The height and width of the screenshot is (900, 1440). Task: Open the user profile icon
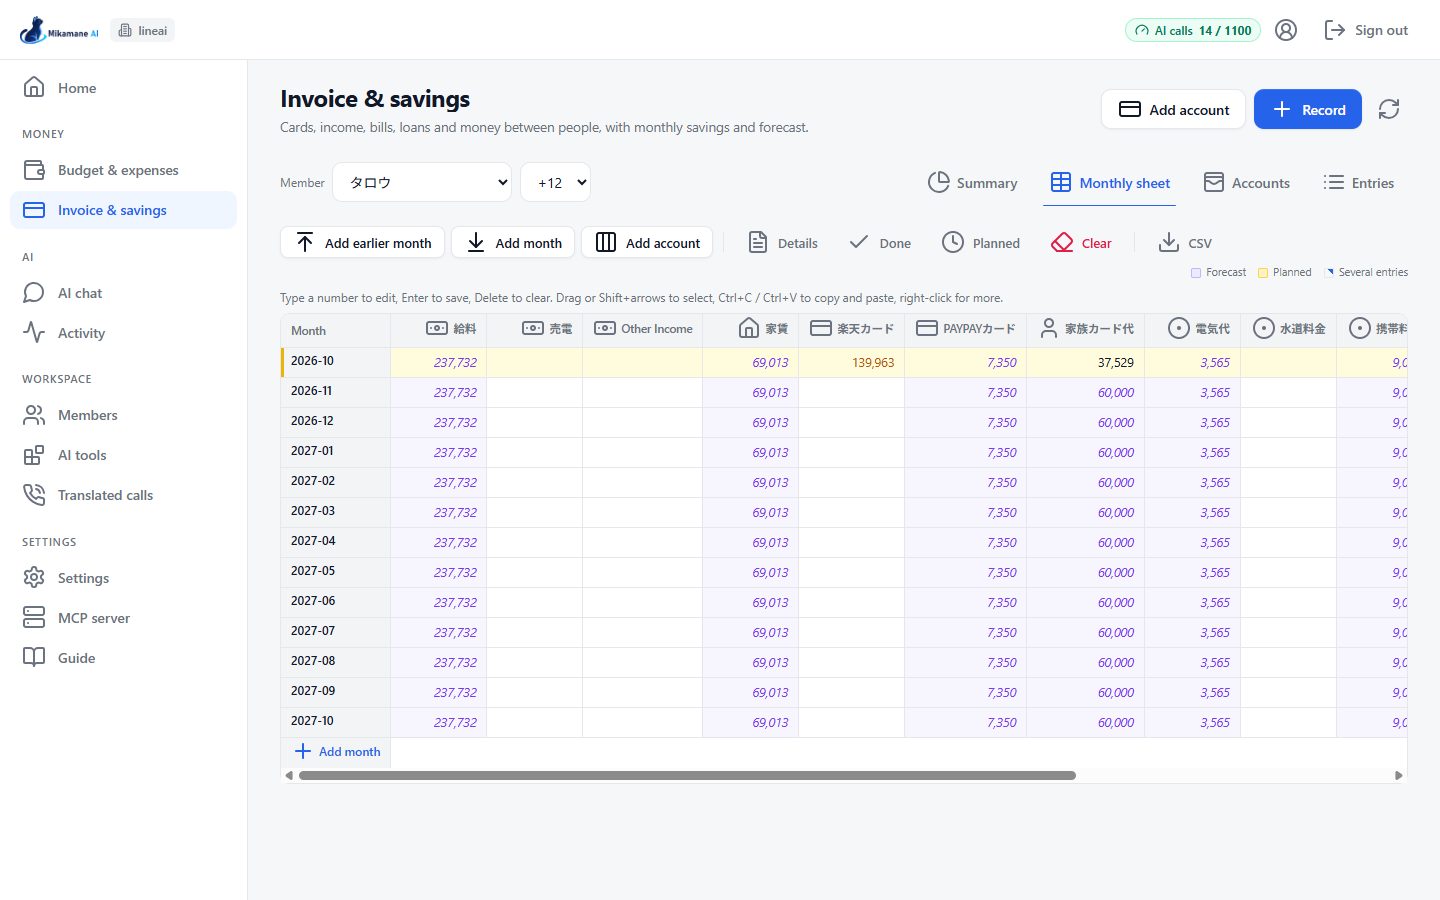coord(1286,30)
